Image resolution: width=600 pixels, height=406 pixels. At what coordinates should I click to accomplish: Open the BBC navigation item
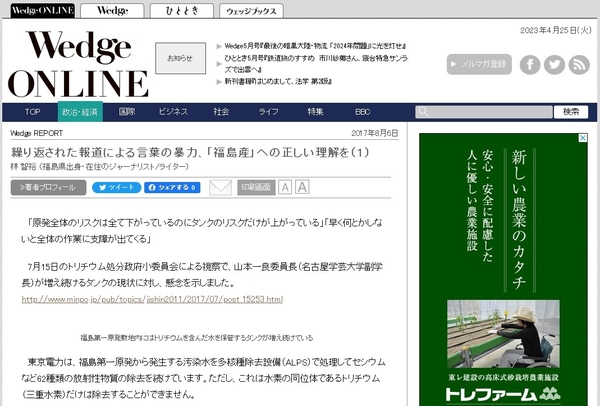pos(362,112)
